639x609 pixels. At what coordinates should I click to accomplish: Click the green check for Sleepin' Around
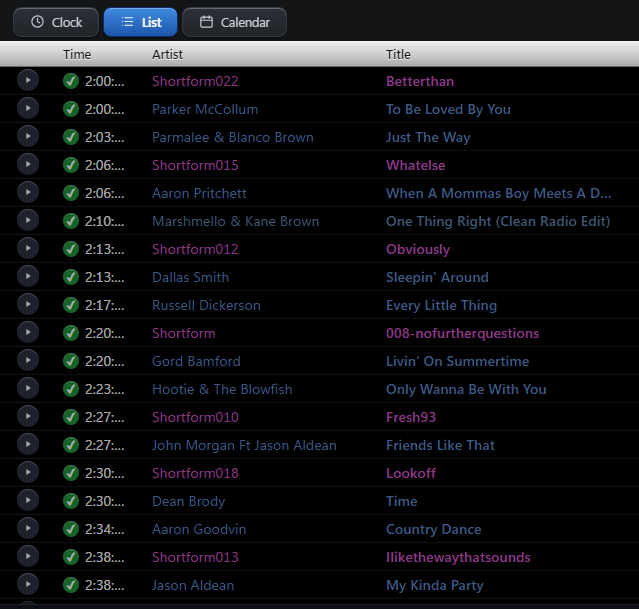(71, 277)
